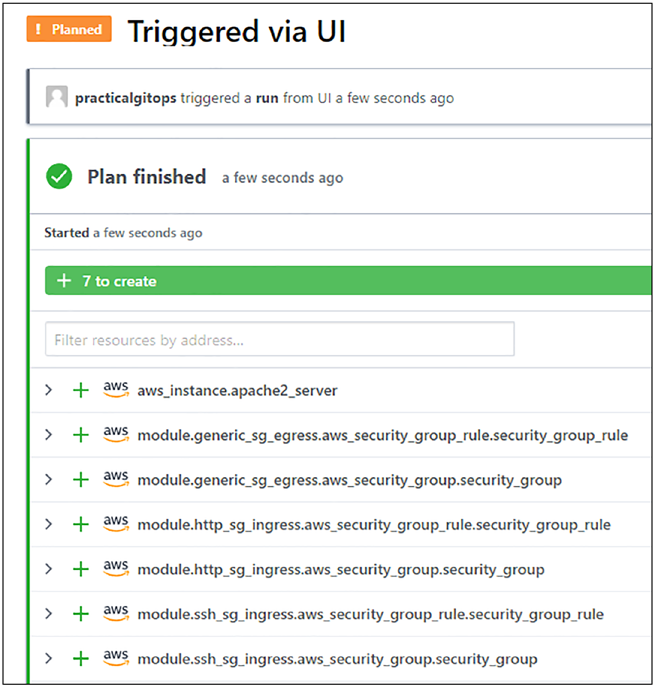Click green plus for ssh_sg_ingress security_group_rule
Viewport: 655px width, 687px height.
point(81,613)
